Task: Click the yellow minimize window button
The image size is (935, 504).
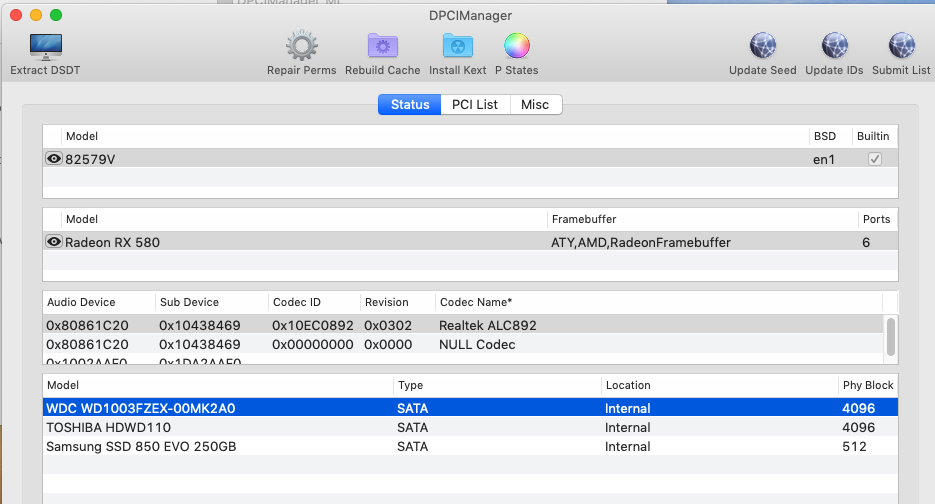Action: (x=36, y=15)
